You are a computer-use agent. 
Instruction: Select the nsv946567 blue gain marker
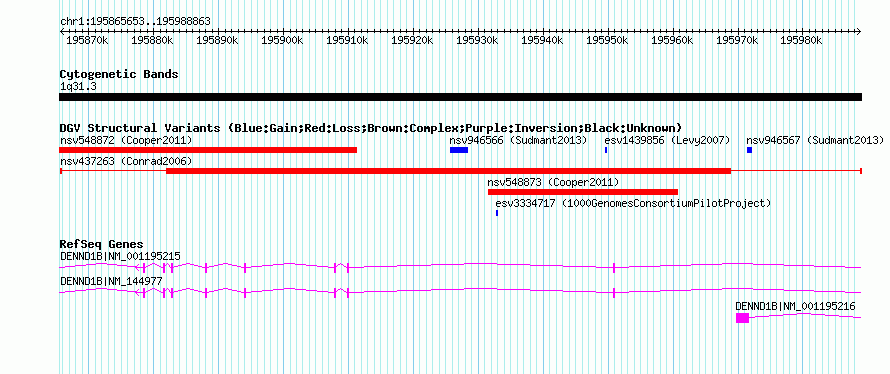[x=749, y=150]
